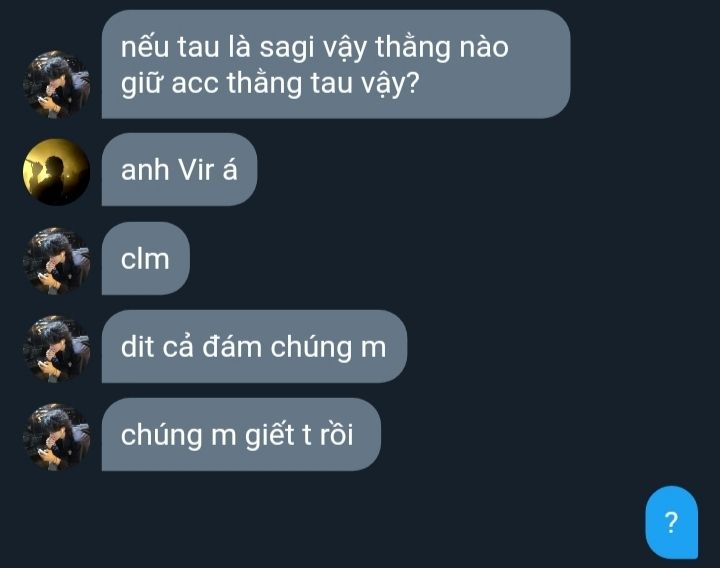Screen dimensions: 720x568
Task: Select the 'clm' message bubble
Action: [146, 259]
